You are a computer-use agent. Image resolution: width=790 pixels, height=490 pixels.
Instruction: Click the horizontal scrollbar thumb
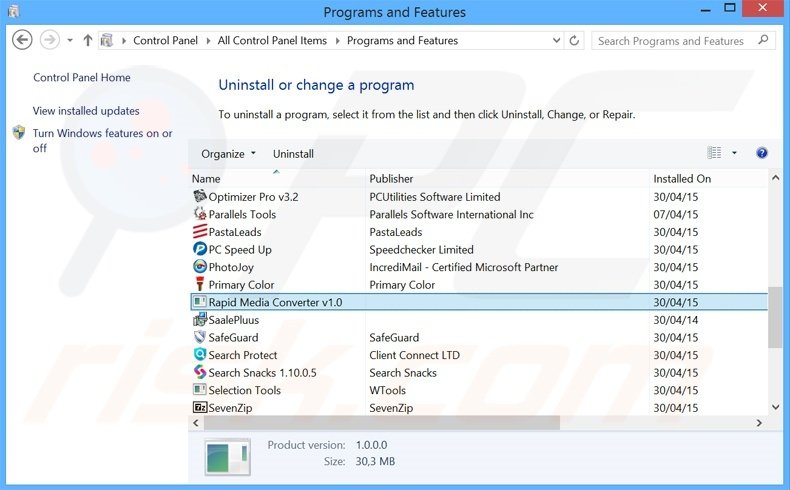coord(381,423)
